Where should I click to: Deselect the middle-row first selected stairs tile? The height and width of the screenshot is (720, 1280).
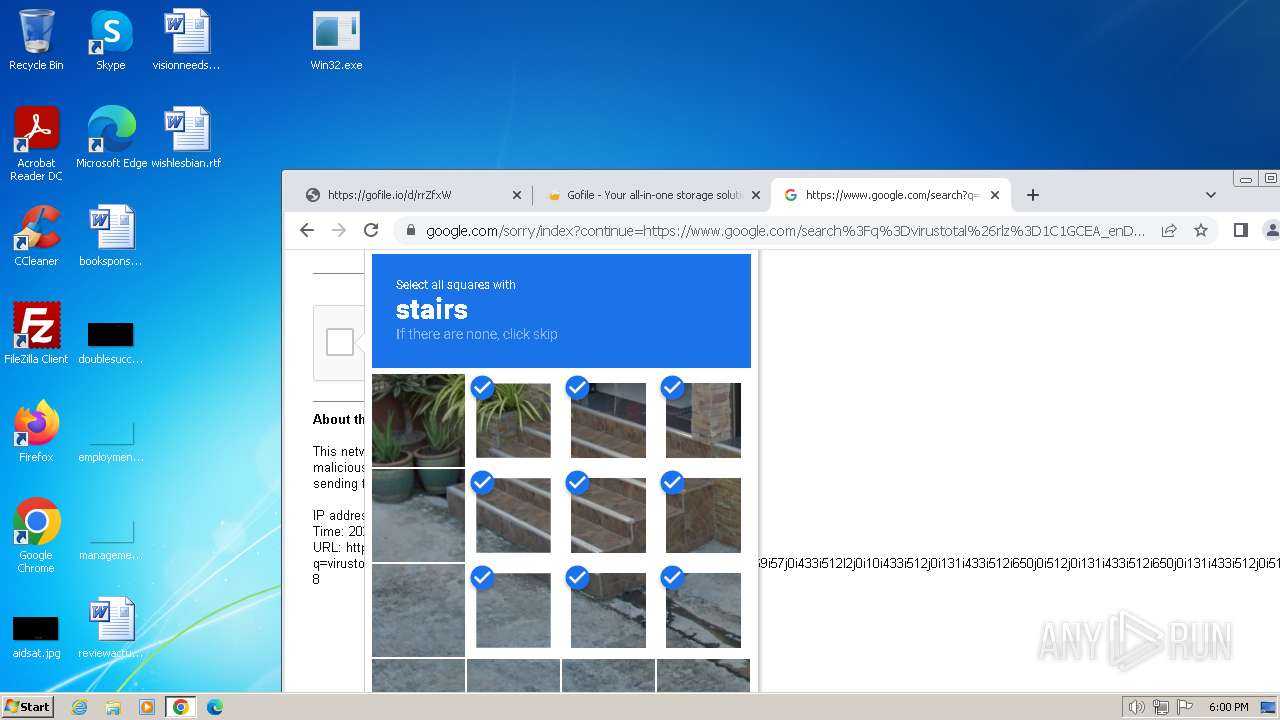513,515
